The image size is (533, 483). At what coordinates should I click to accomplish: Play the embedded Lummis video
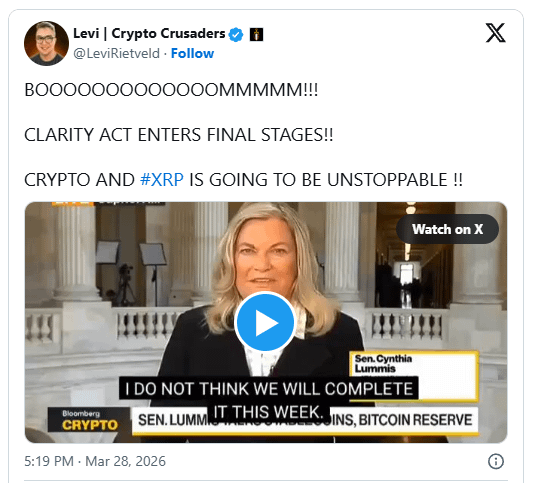265,322
